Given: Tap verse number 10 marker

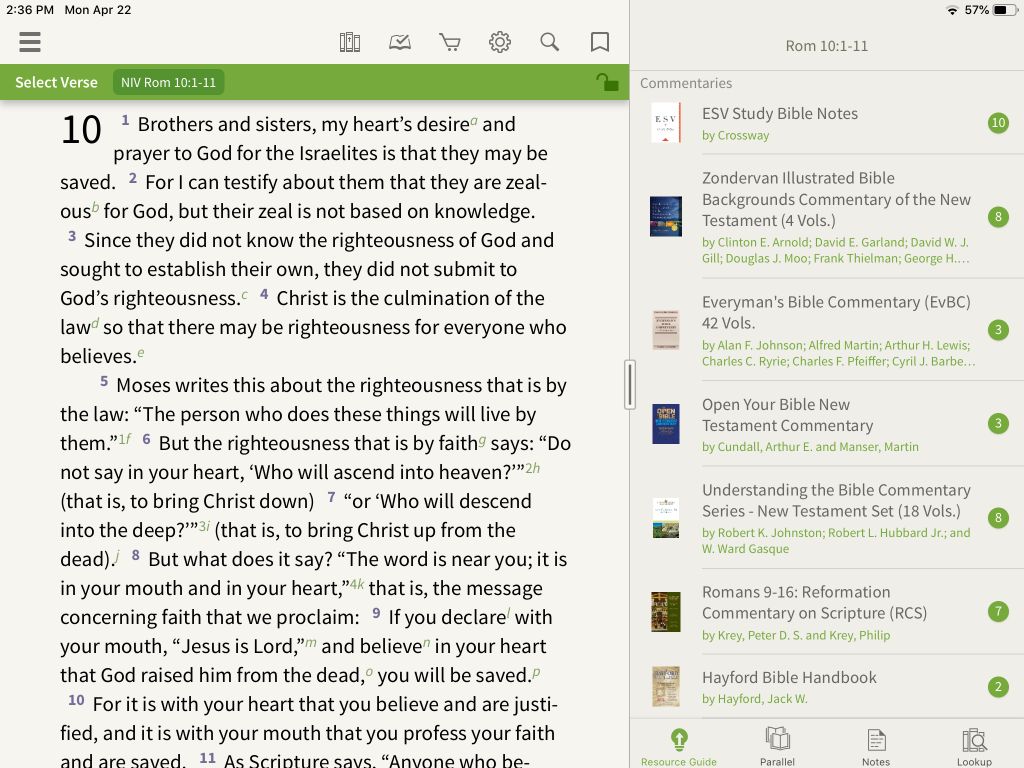Looking at the screenshot, I should pos(76,700).
